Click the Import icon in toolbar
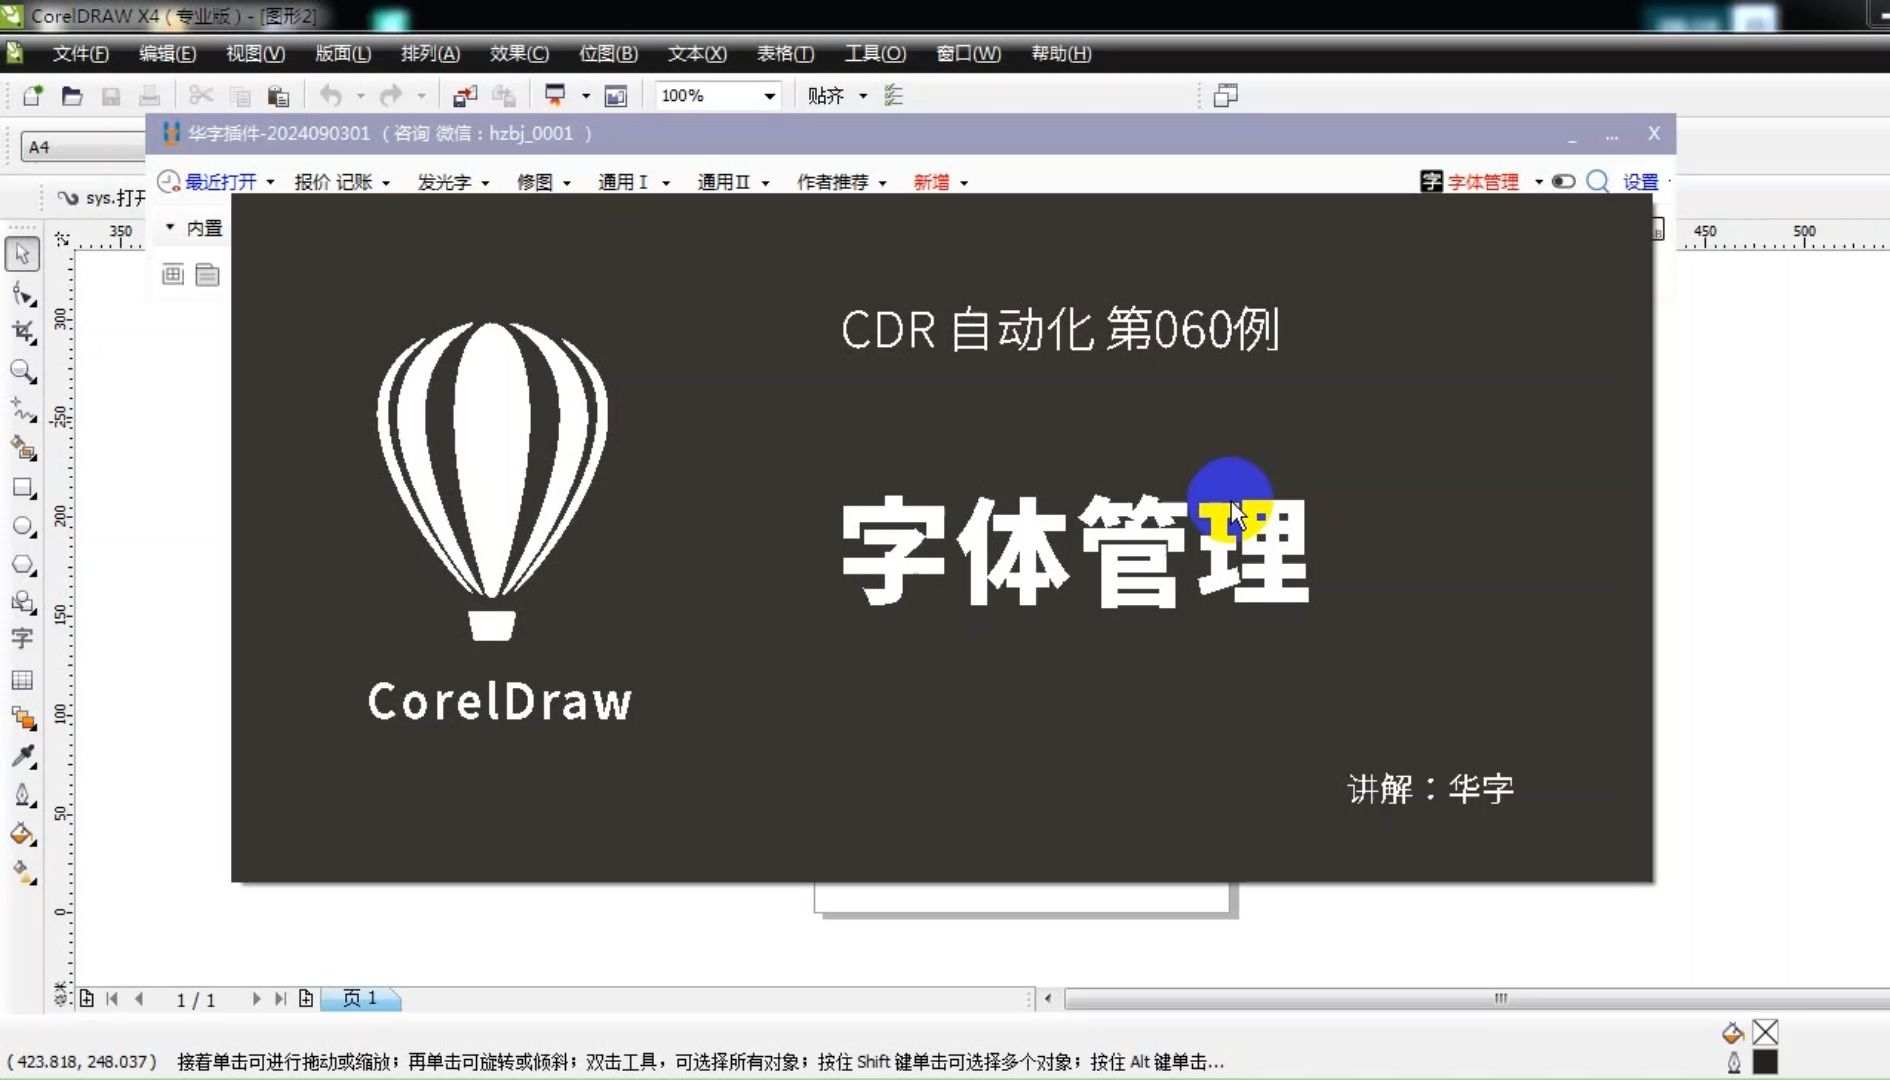This screenshot has width=1890, height=1080. pyautogui.click(x=465, y=96)
